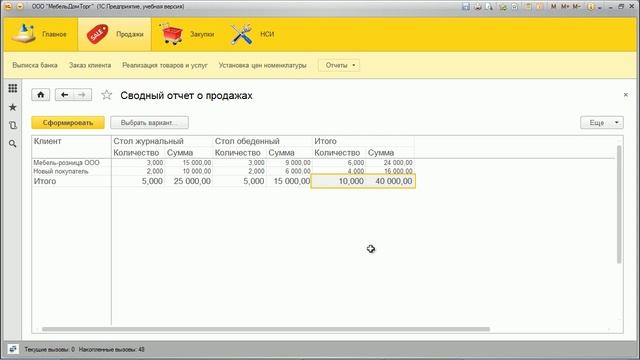Open the Заказ клиента link
The width and height of the screenshot is (640, 360).
click(x=90, y=65)
